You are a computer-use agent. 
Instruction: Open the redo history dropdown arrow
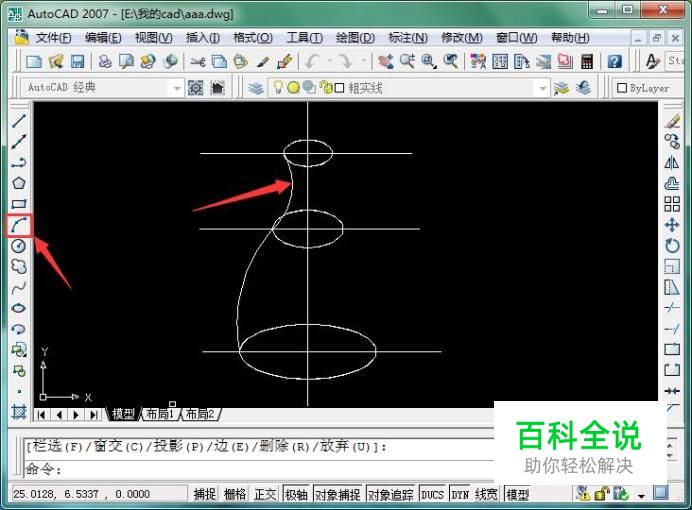click(x=364, y=61)
